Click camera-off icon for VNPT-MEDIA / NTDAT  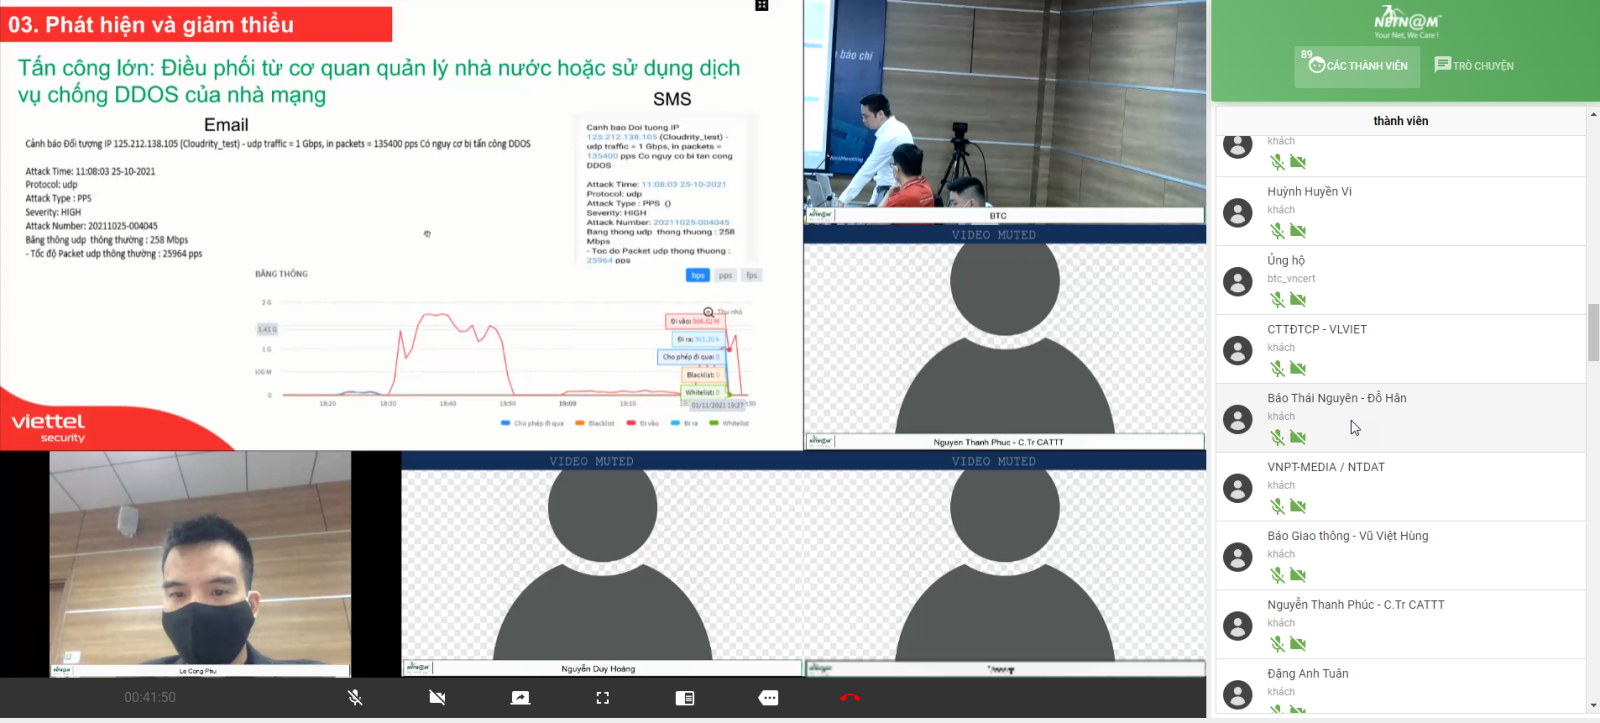coord(1298,507)
